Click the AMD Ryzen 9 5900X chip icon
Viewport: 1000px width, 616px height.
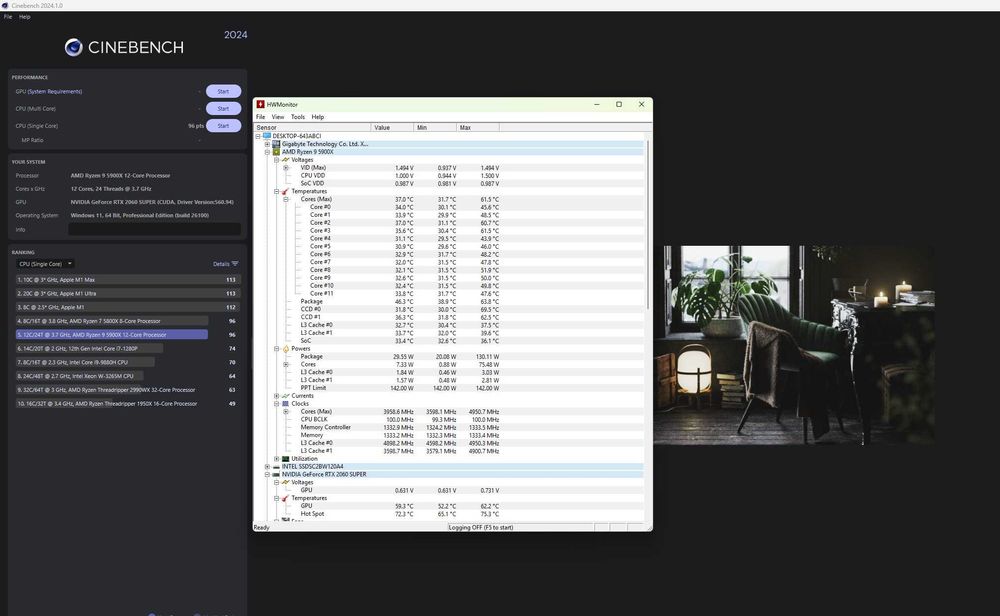coord(276,152)
